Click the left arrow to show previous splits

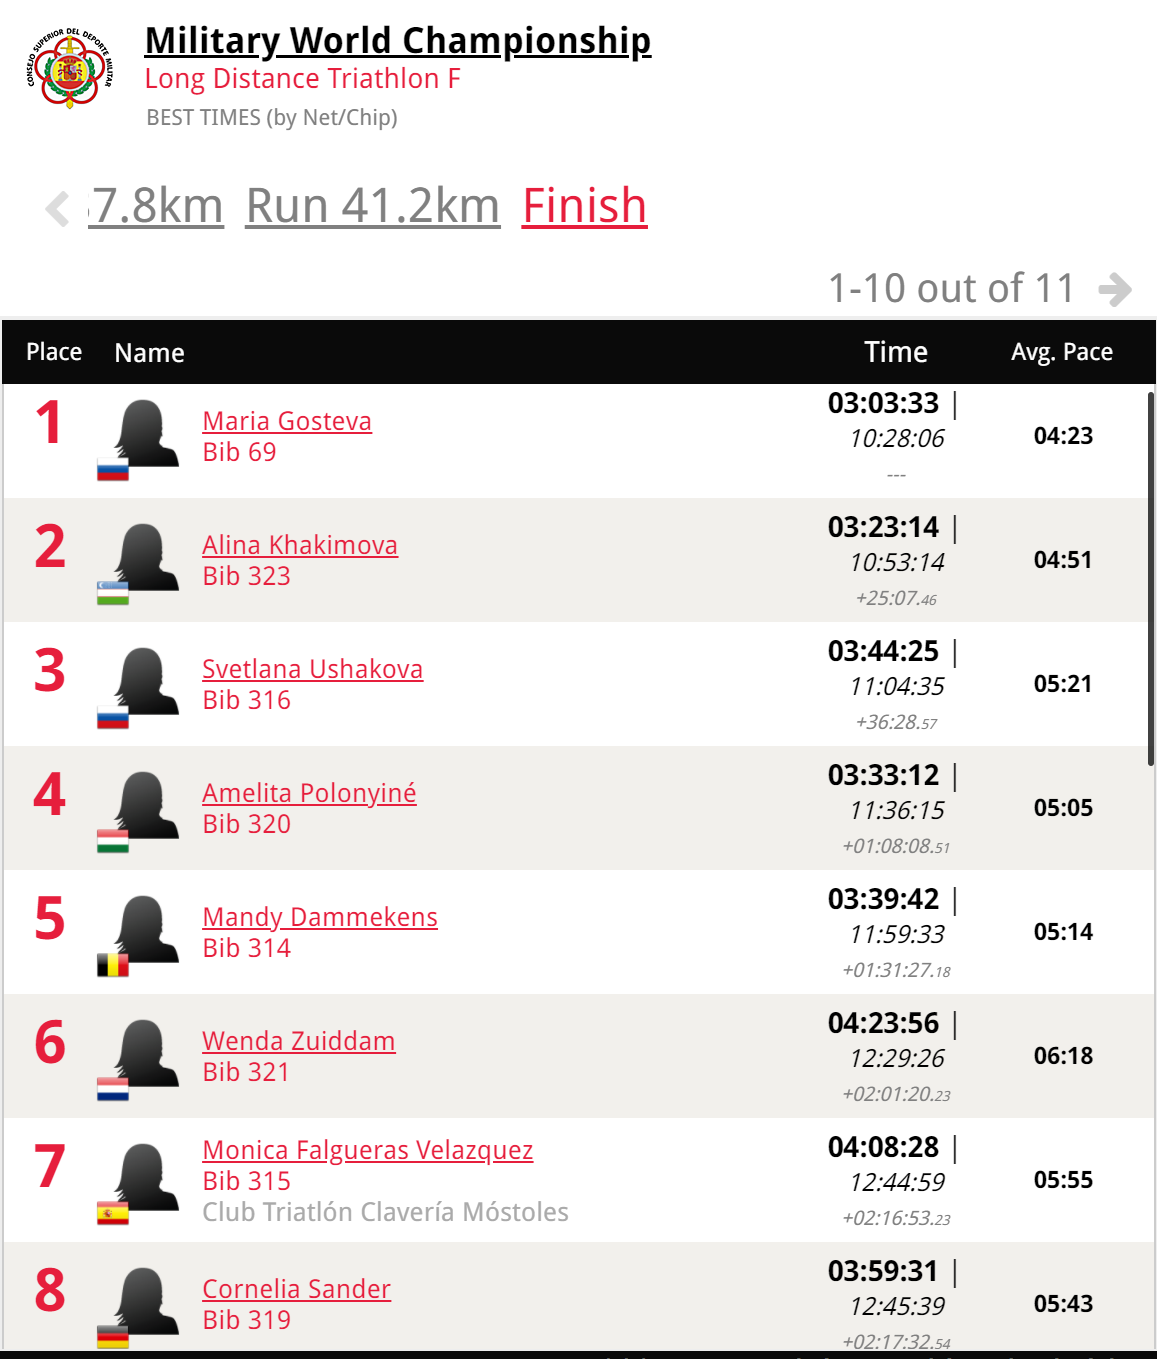58,209
